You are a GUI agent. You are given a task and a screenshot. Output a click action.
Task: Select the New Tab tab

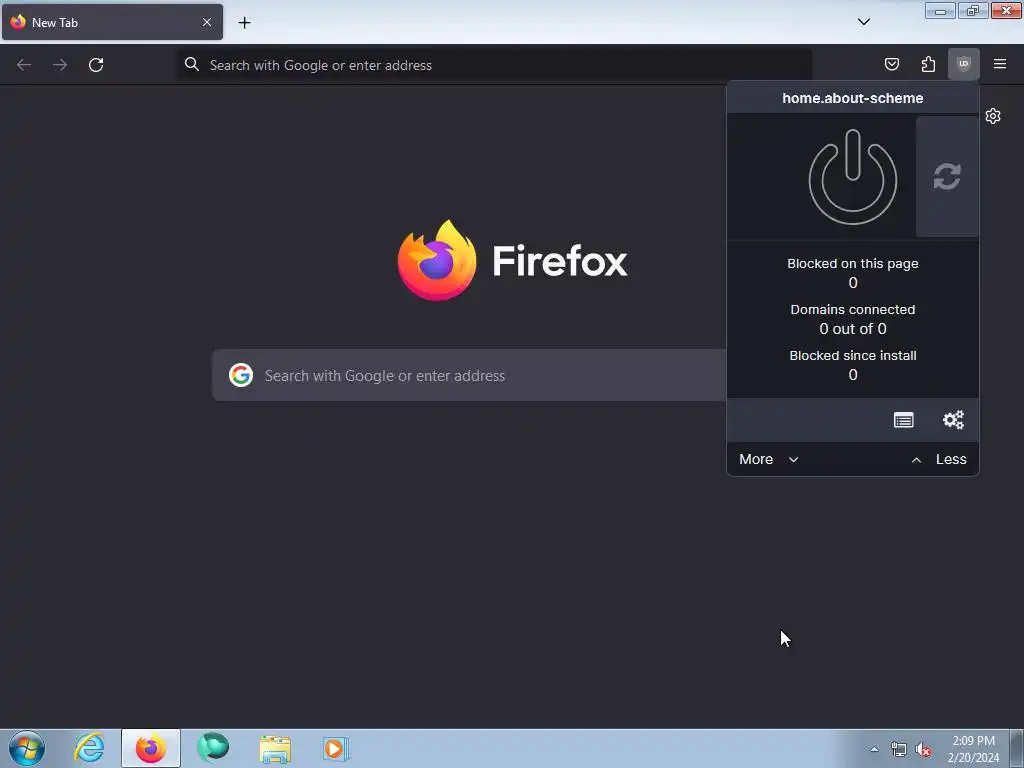pos(112,22)
